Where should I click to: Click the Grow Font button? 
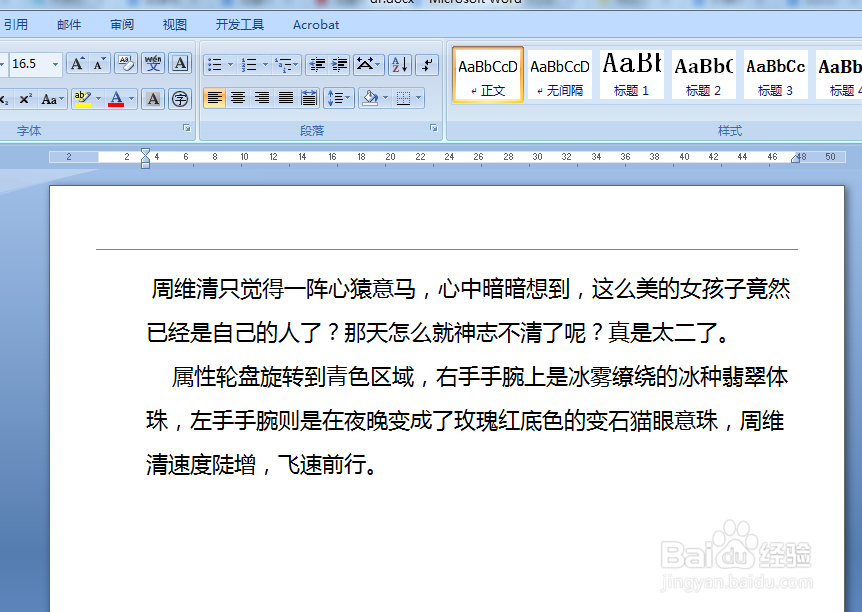[x=78, y=64]
